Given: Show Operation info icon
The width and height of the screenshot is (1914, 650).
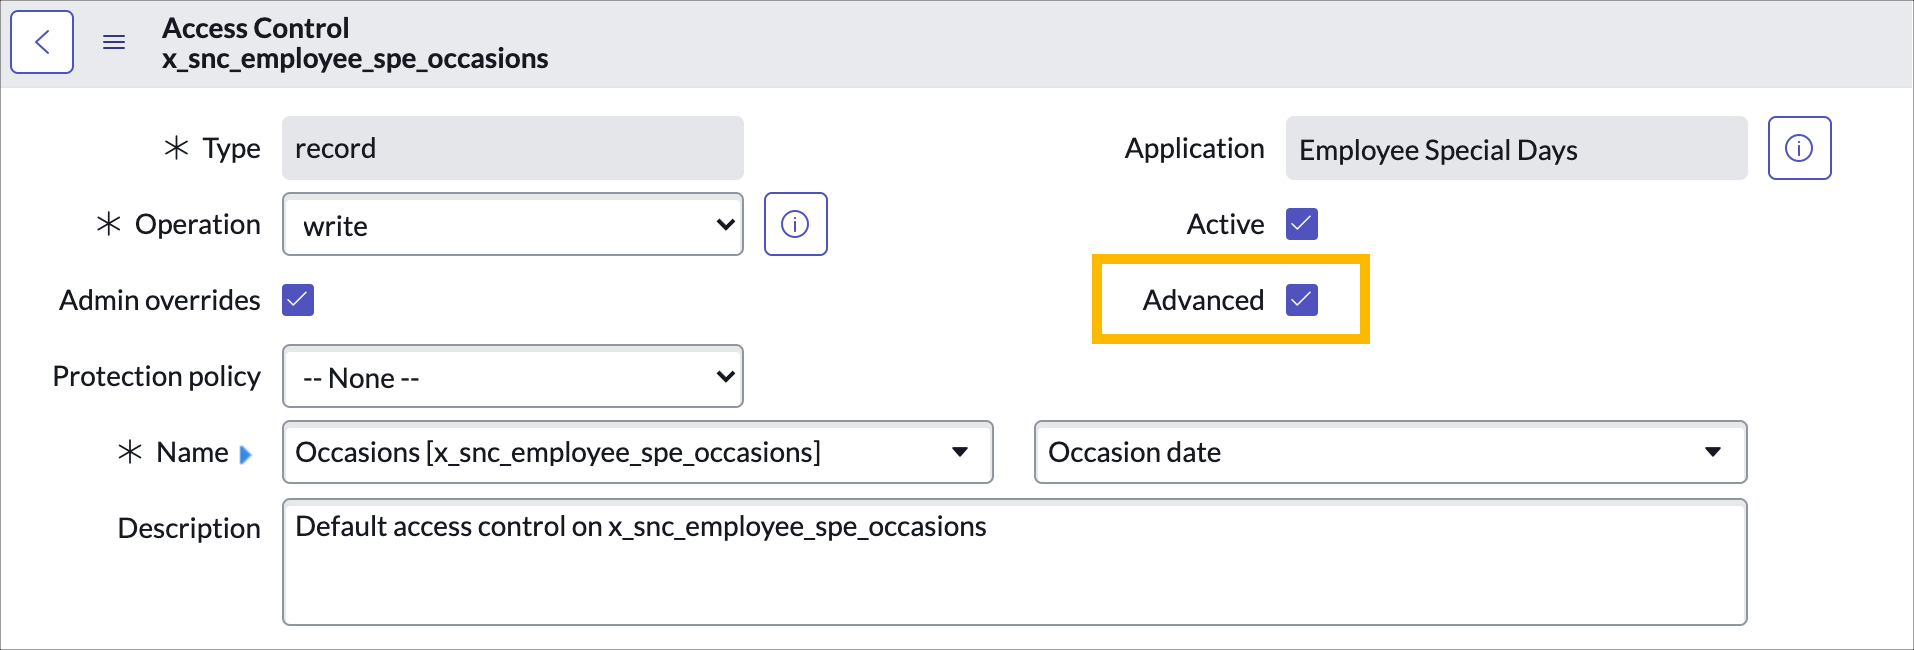Looking at the screenshot, I should [x=795, y=224].
